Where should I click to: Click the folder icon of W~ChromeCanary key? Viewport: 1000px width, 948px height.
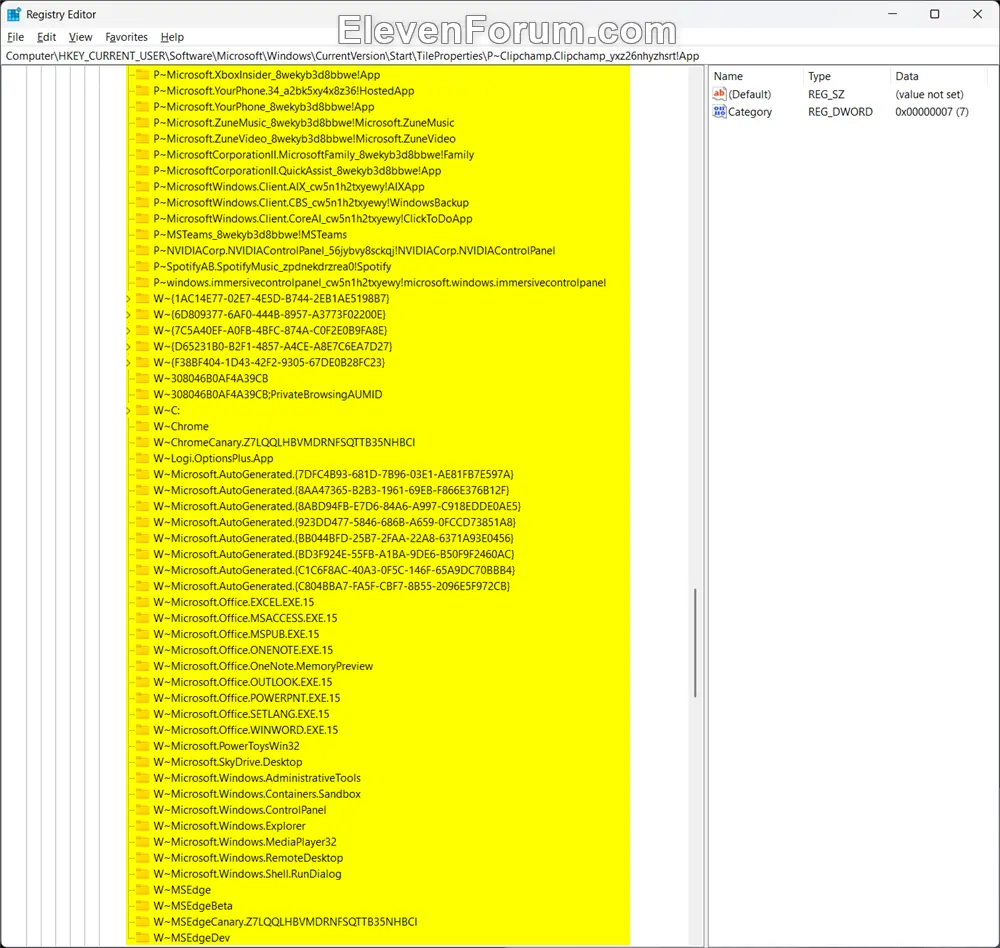(x=142, y=442)
